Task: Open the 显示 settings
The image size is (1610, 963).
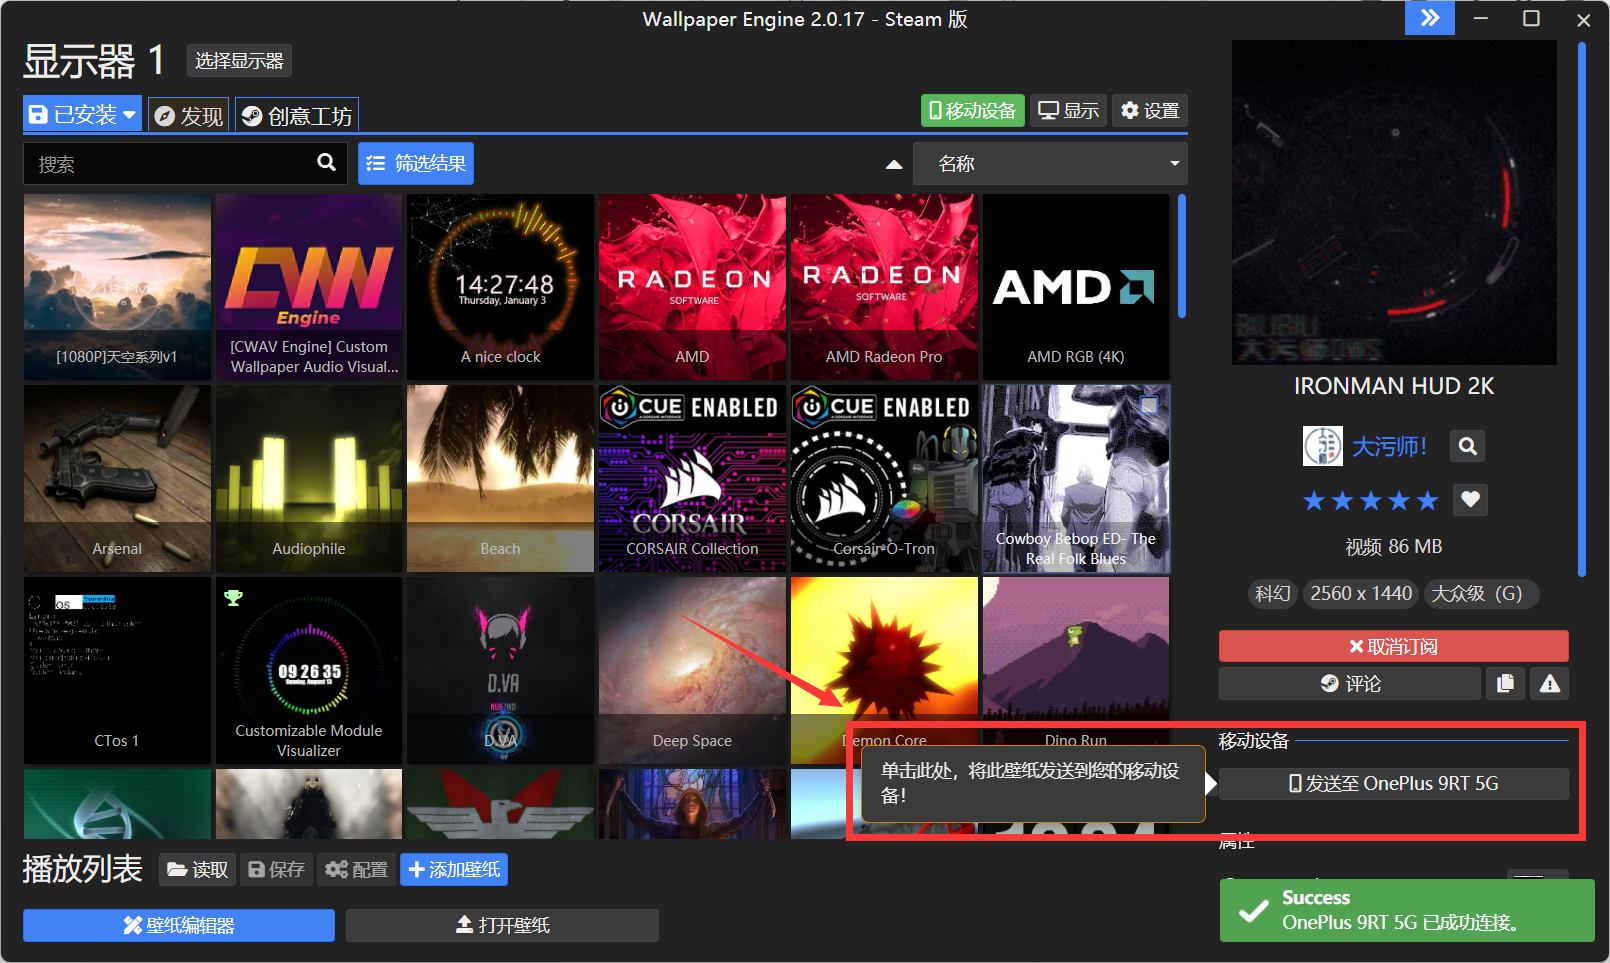Action: click(1068, 110)
